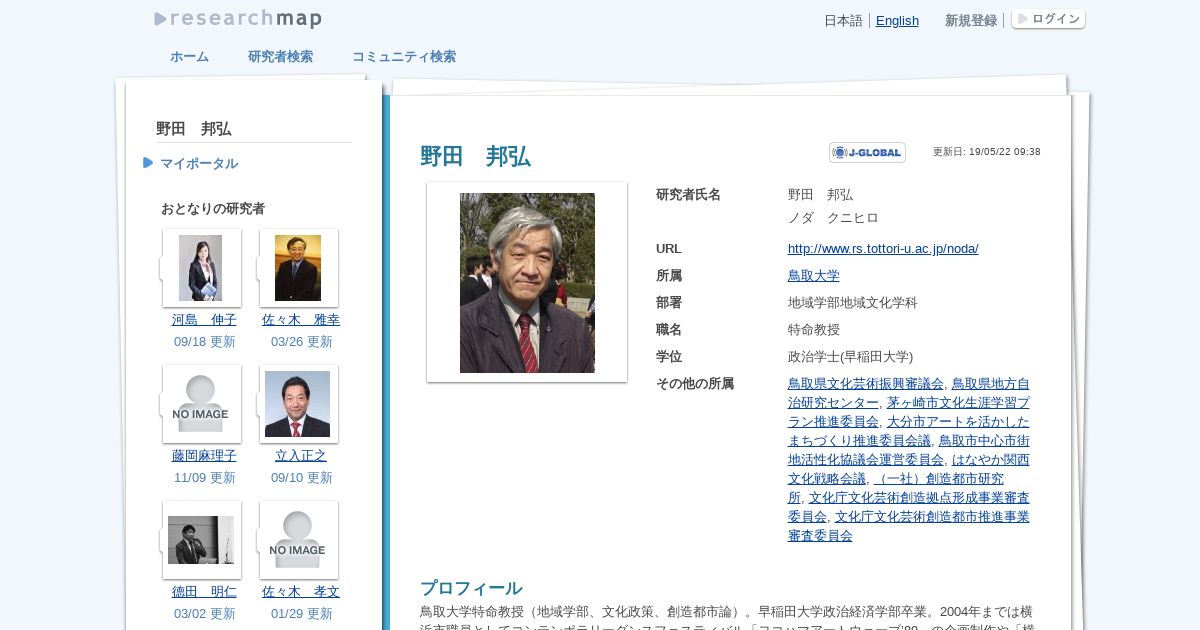Click 更新日: 19/05/22 09:38 text
This screenshot has height=630, width=1200.
[x=987, y=152]
